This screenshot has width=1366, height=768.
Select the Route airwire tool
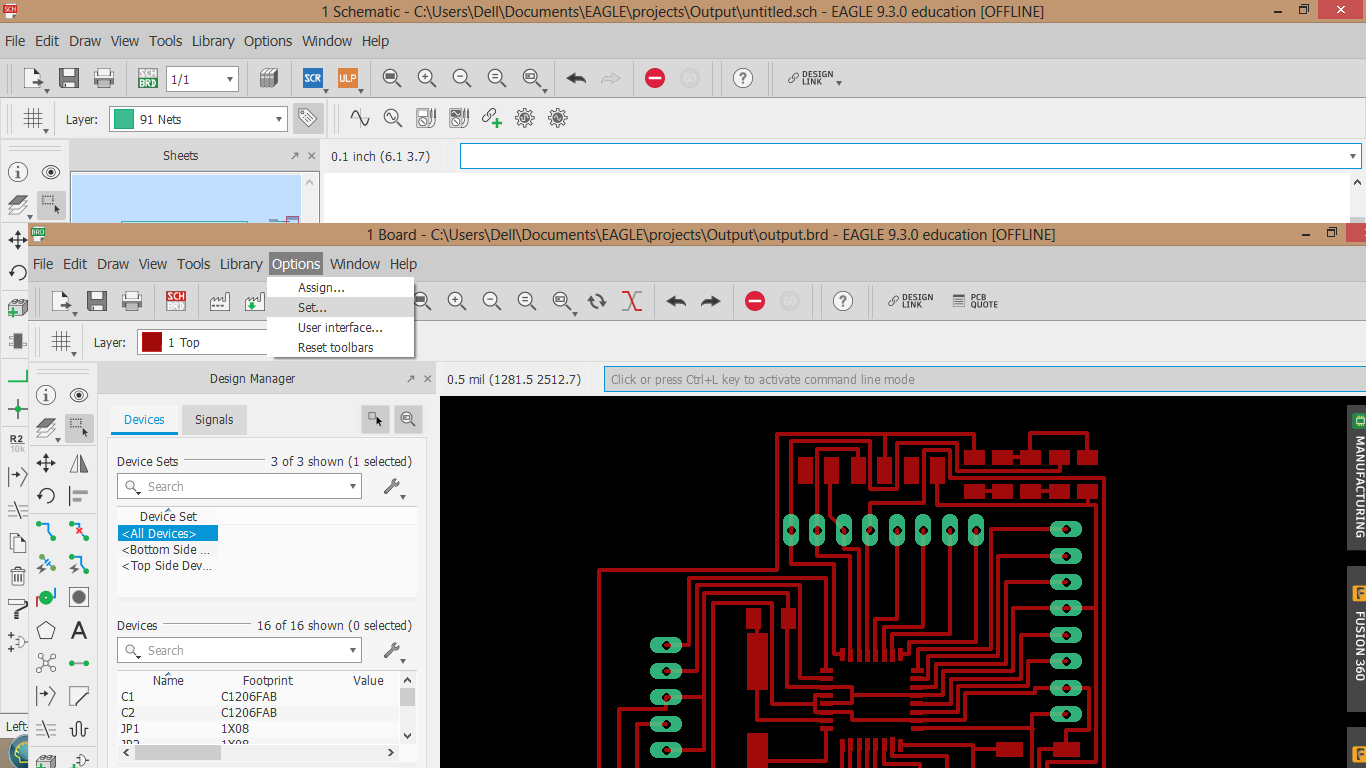click(x=46, y=531)
